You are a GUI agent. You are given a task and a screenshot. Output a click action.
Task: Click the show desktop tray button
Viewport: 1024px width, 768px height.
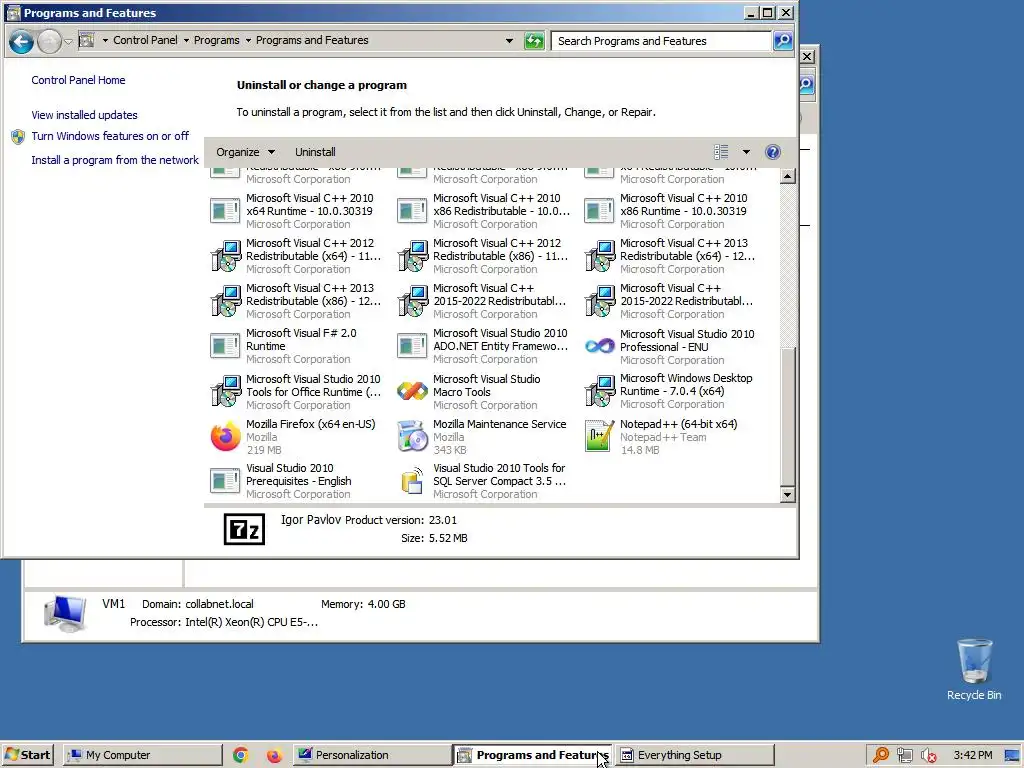click(1013, 755)
